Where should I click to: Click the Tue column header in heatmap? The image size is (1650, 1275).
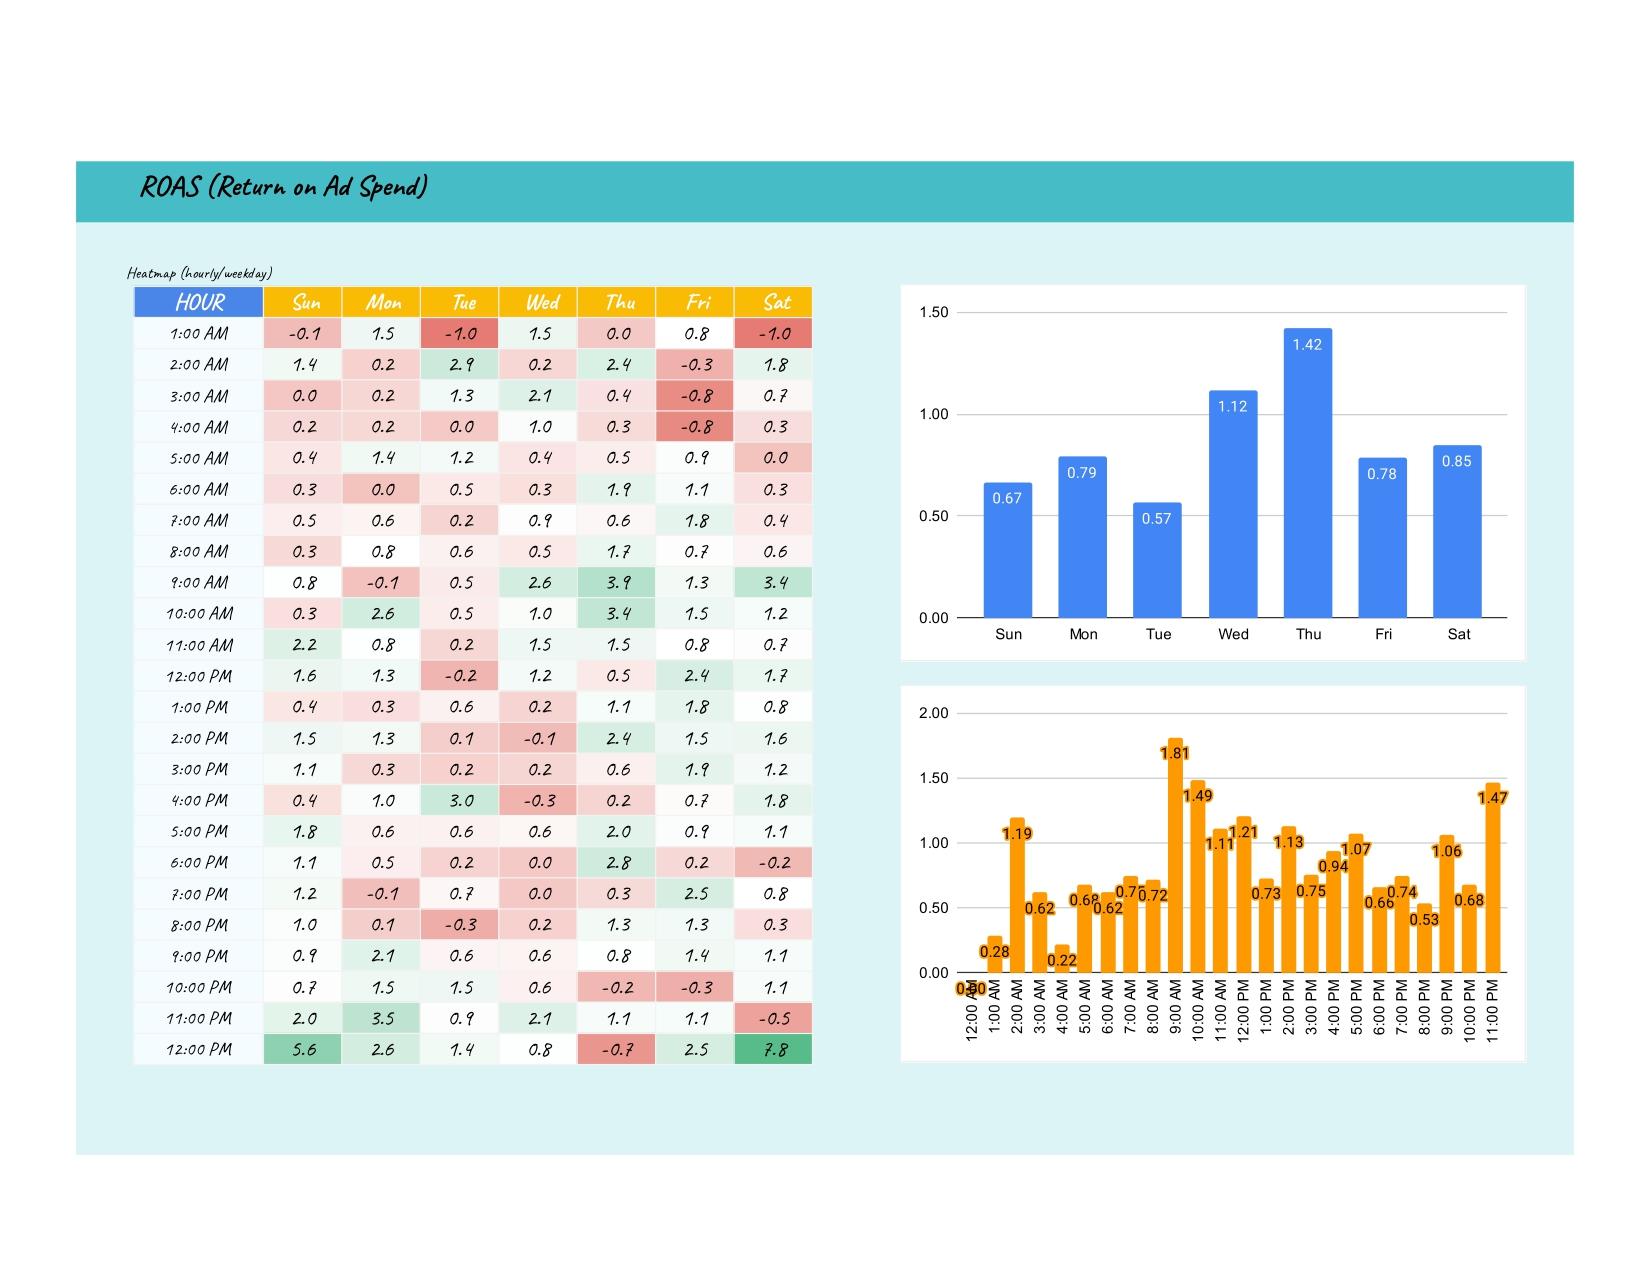(x=461, y=302)
